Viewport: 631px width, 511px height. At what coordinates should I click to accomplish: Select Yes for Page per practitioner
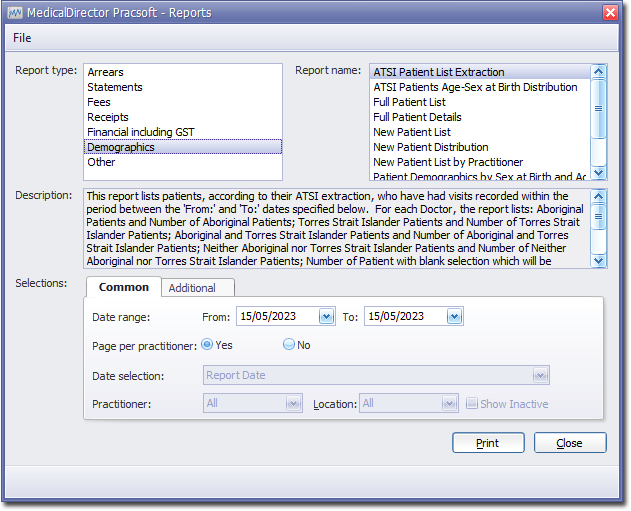[x=207, y=344]
